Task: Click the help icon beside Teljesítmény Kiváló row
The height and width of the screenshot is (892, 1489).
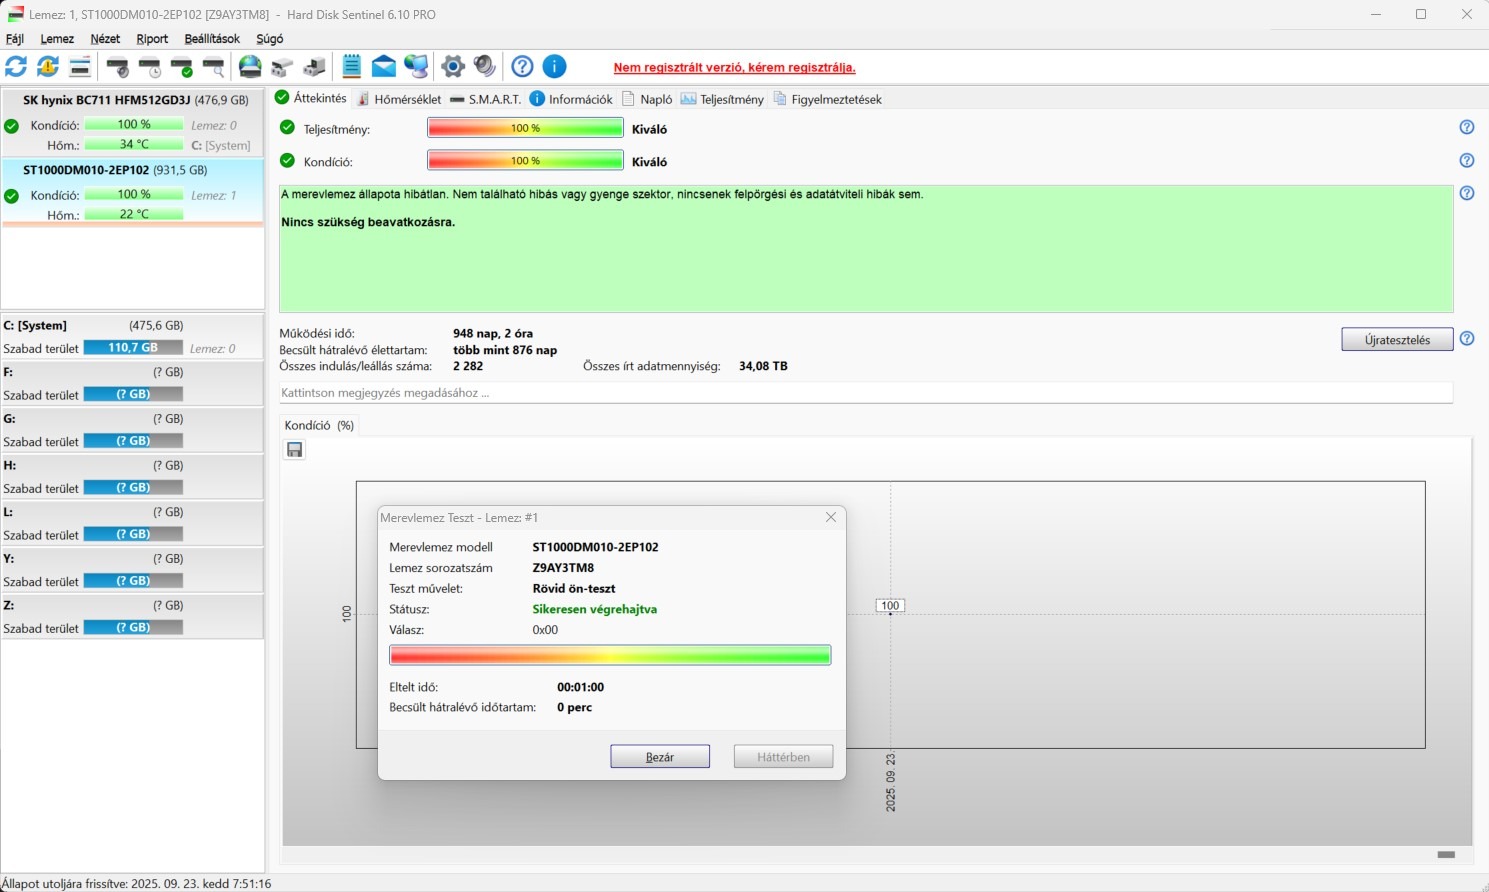Action: (x=1466, y=127)
